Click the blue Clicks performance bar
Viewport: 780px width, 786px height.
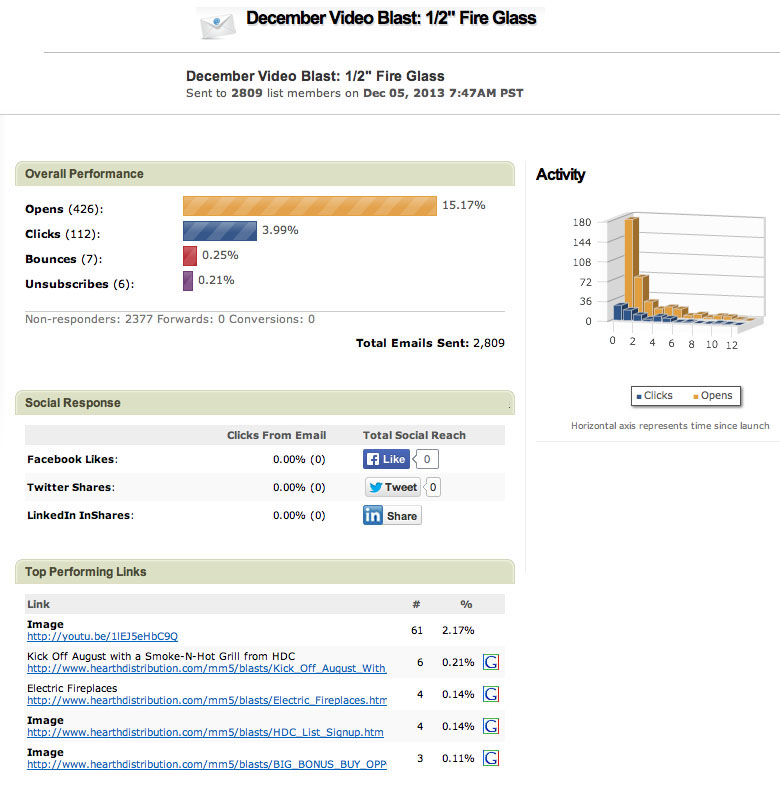[220, 231]
